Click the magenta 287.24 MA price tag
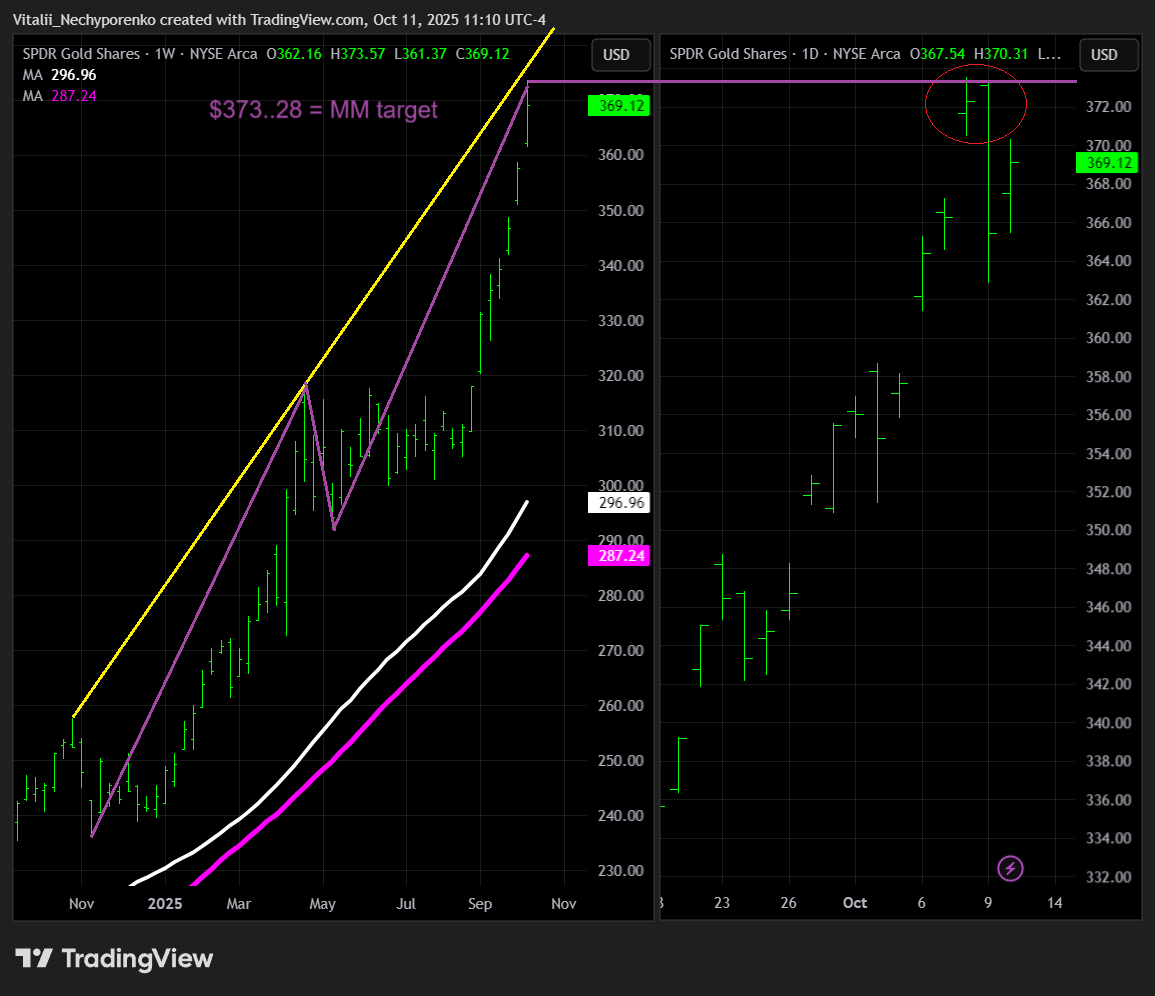Screen dimensions: 1155x996 pos(619,555)
